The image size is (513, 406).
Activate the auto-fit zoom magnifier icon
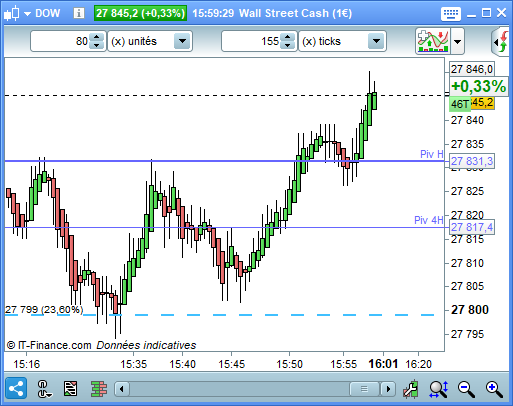439,389
